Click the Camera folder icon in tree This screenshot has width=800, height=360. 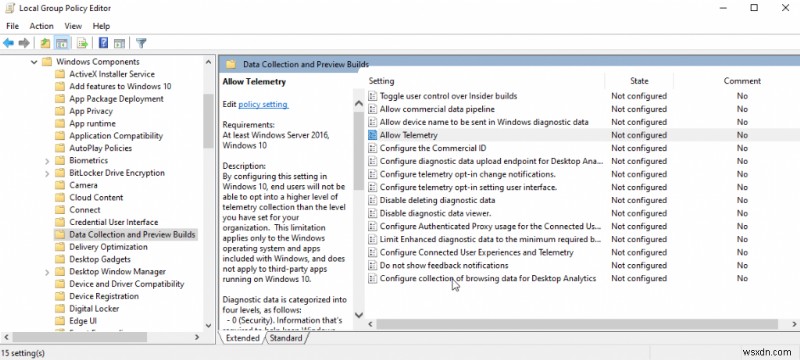(x=60, y=185)
